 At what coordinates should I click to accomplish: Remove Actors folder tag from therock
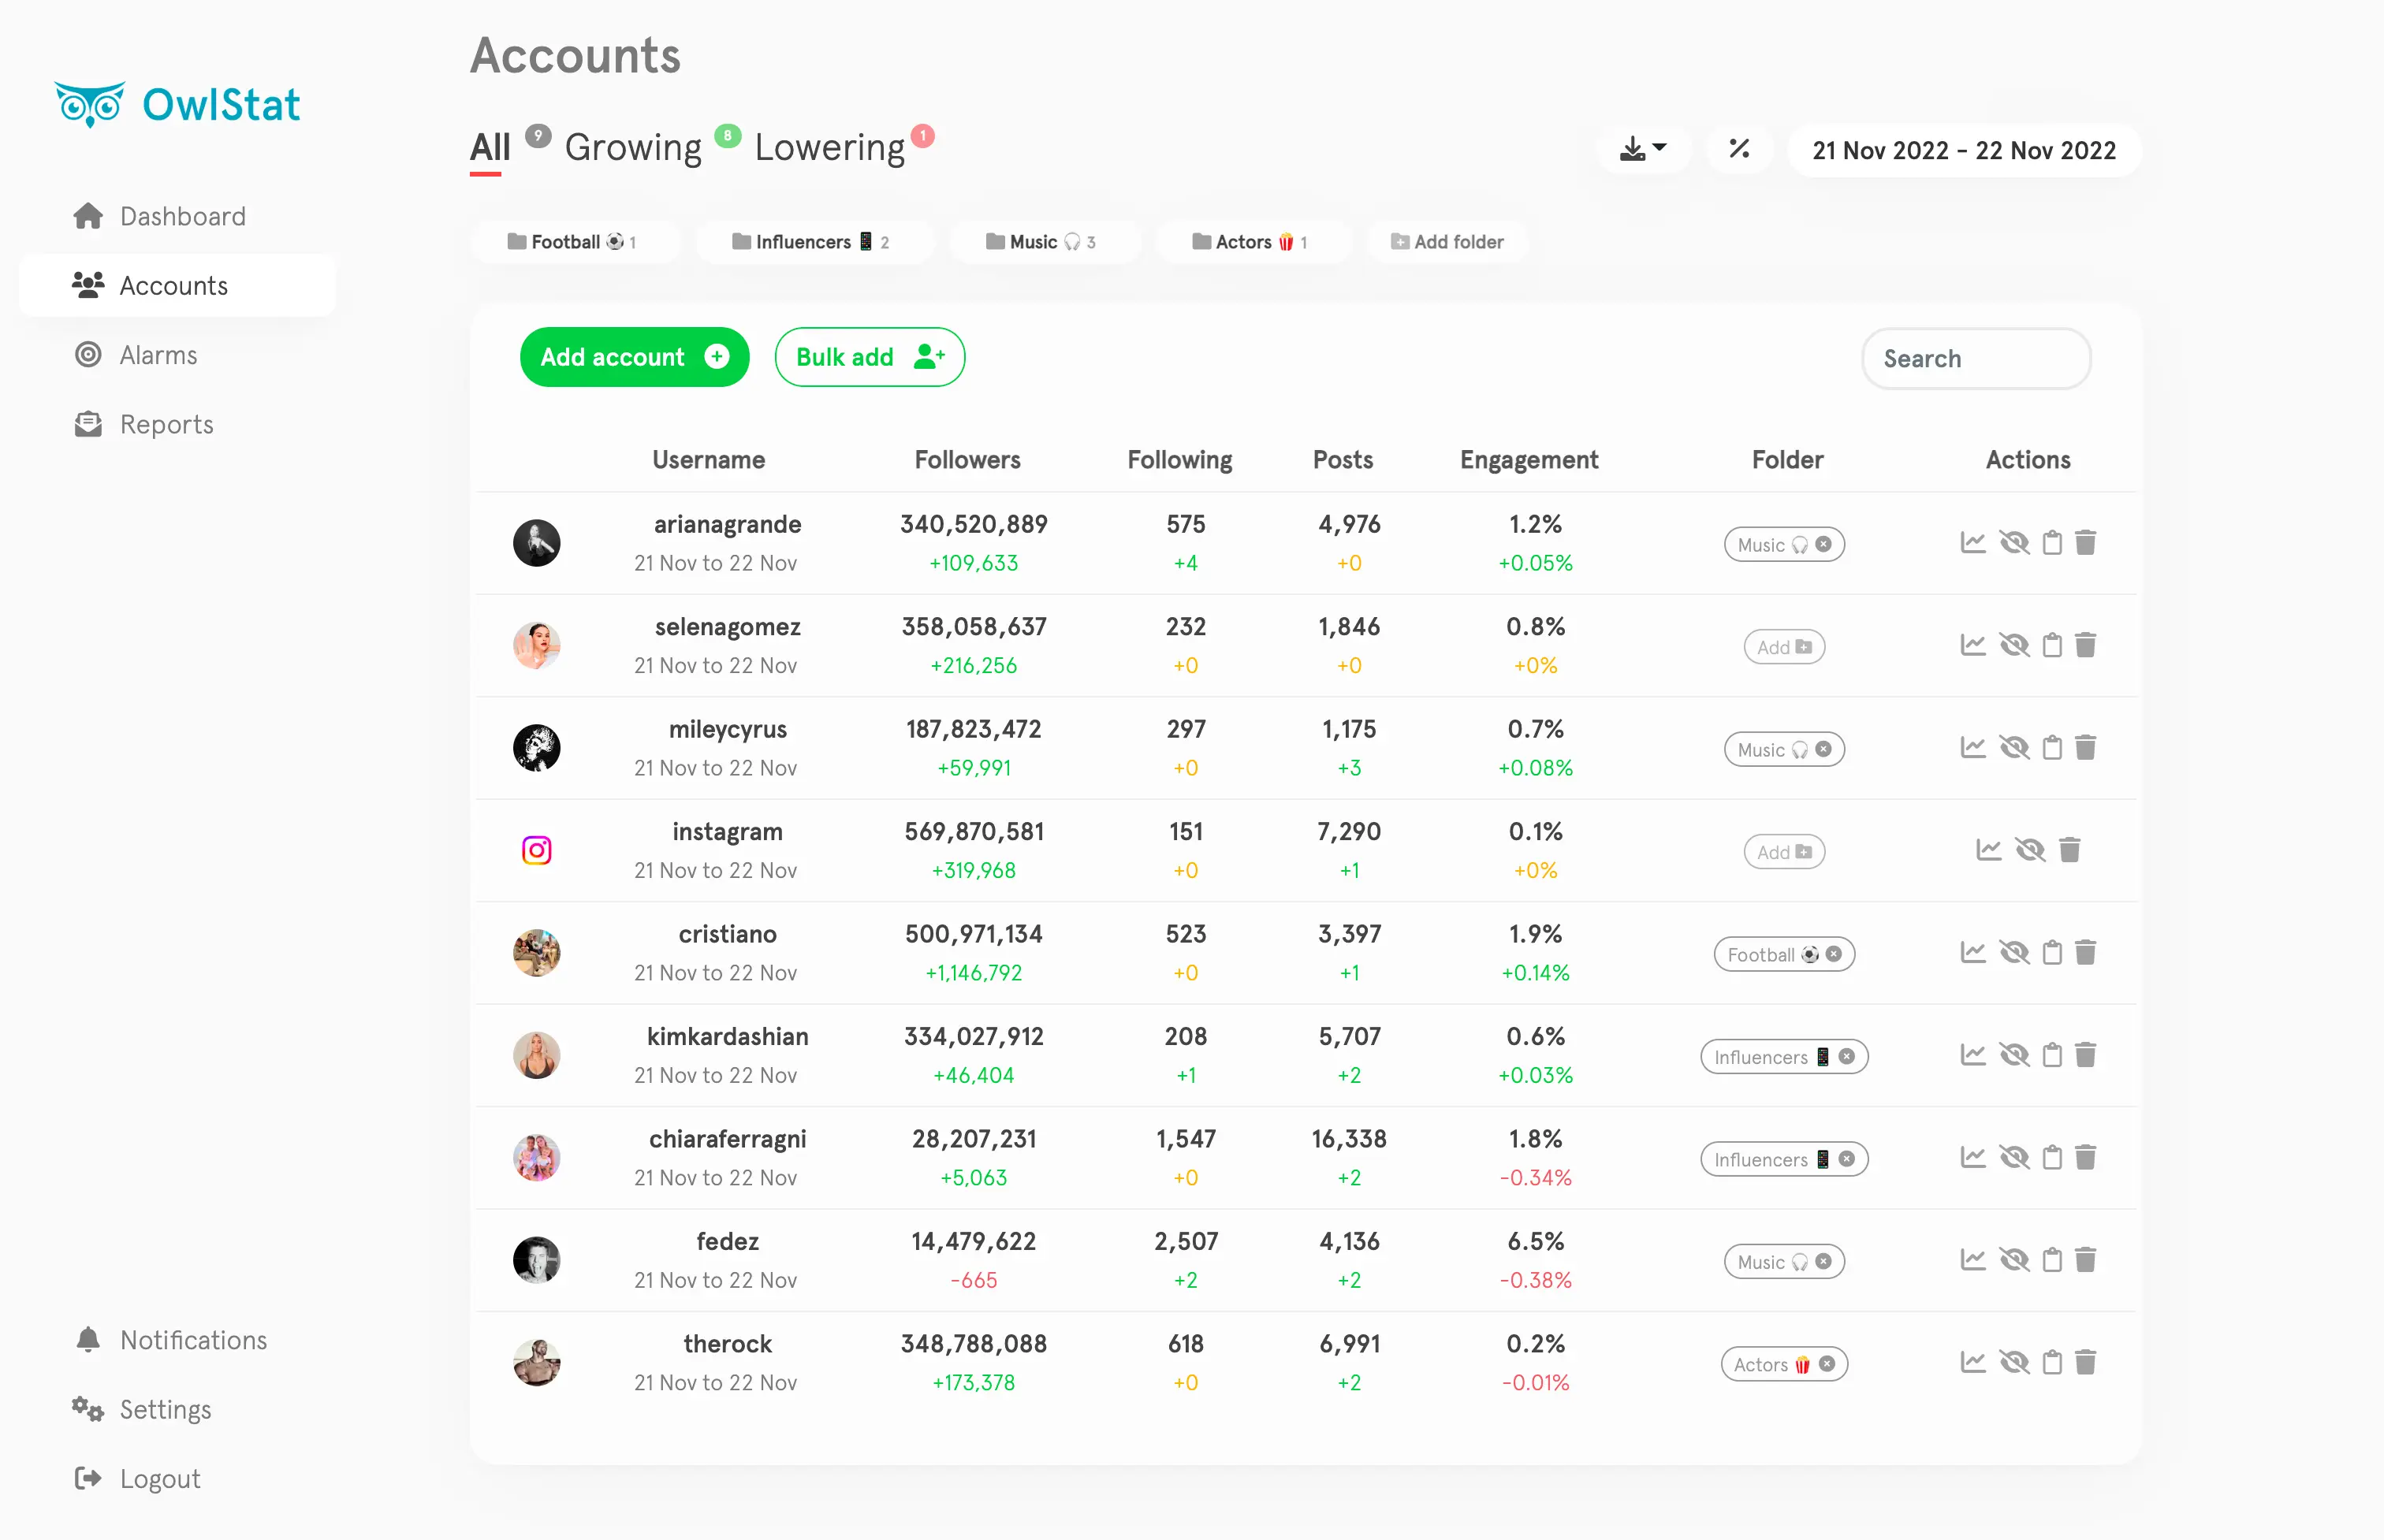(x=1826, y=1364)
